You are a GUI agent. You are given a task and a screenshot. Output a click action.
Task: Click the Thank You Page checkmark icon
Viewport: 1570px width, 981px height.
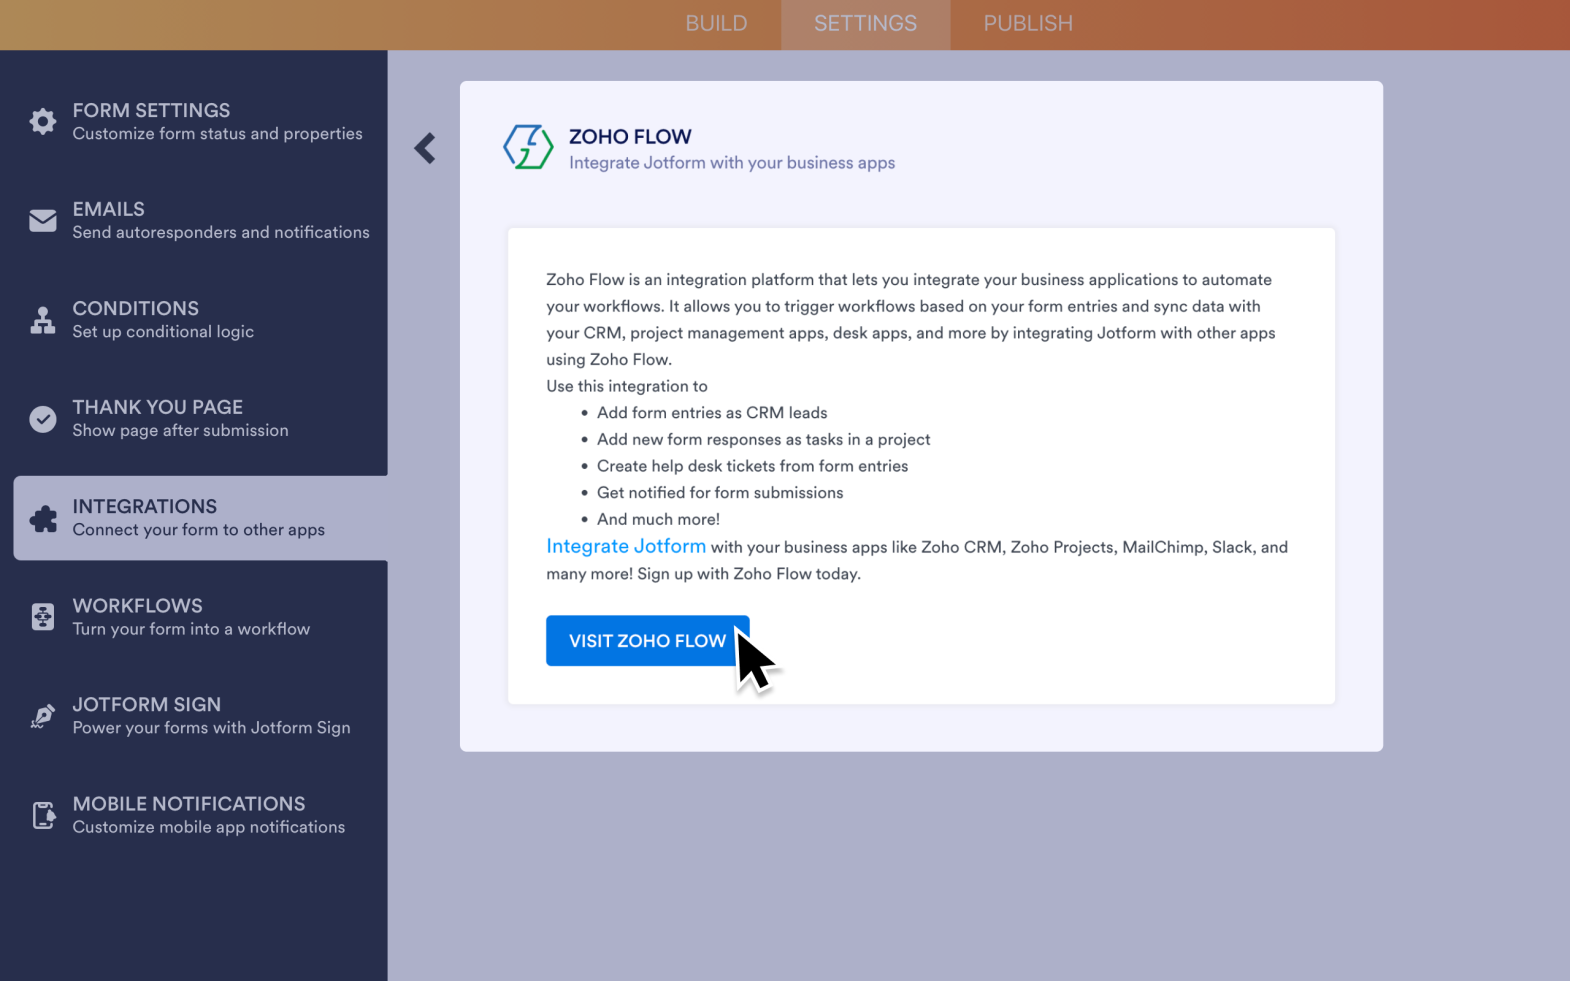[x=43, y=419]
